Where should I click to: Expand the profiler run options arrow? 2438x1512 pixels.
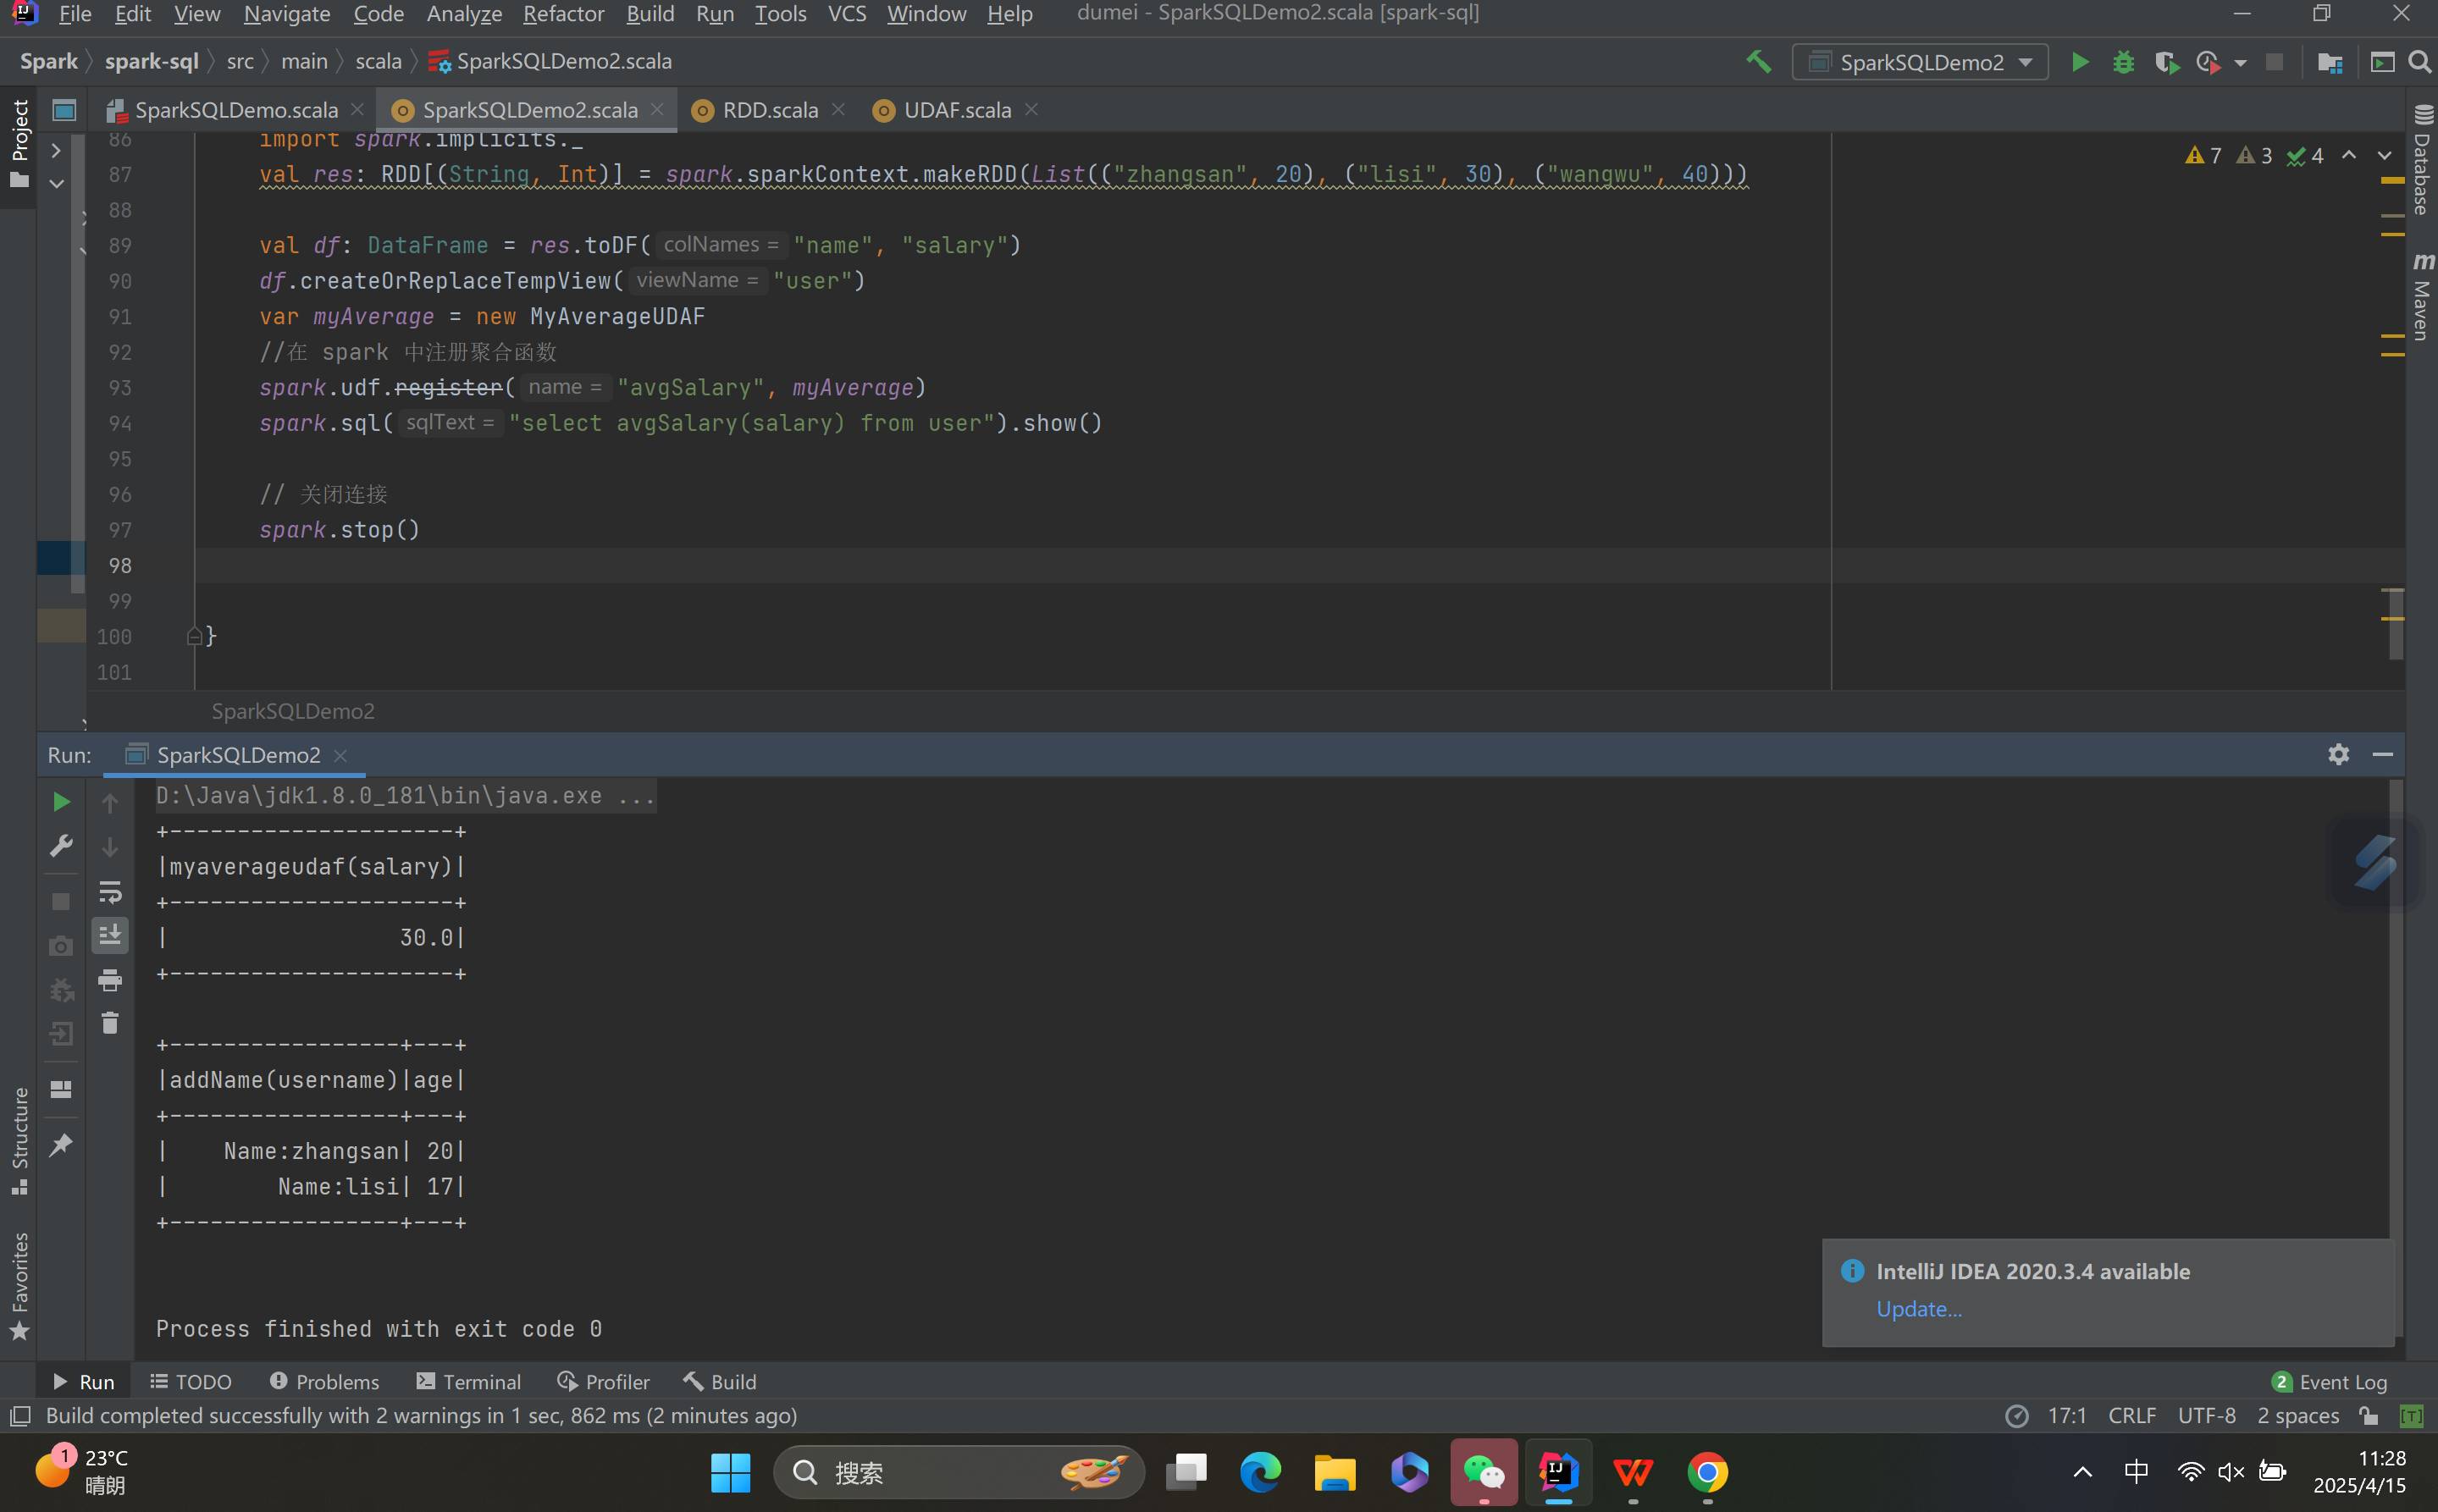click(2240, 63)
